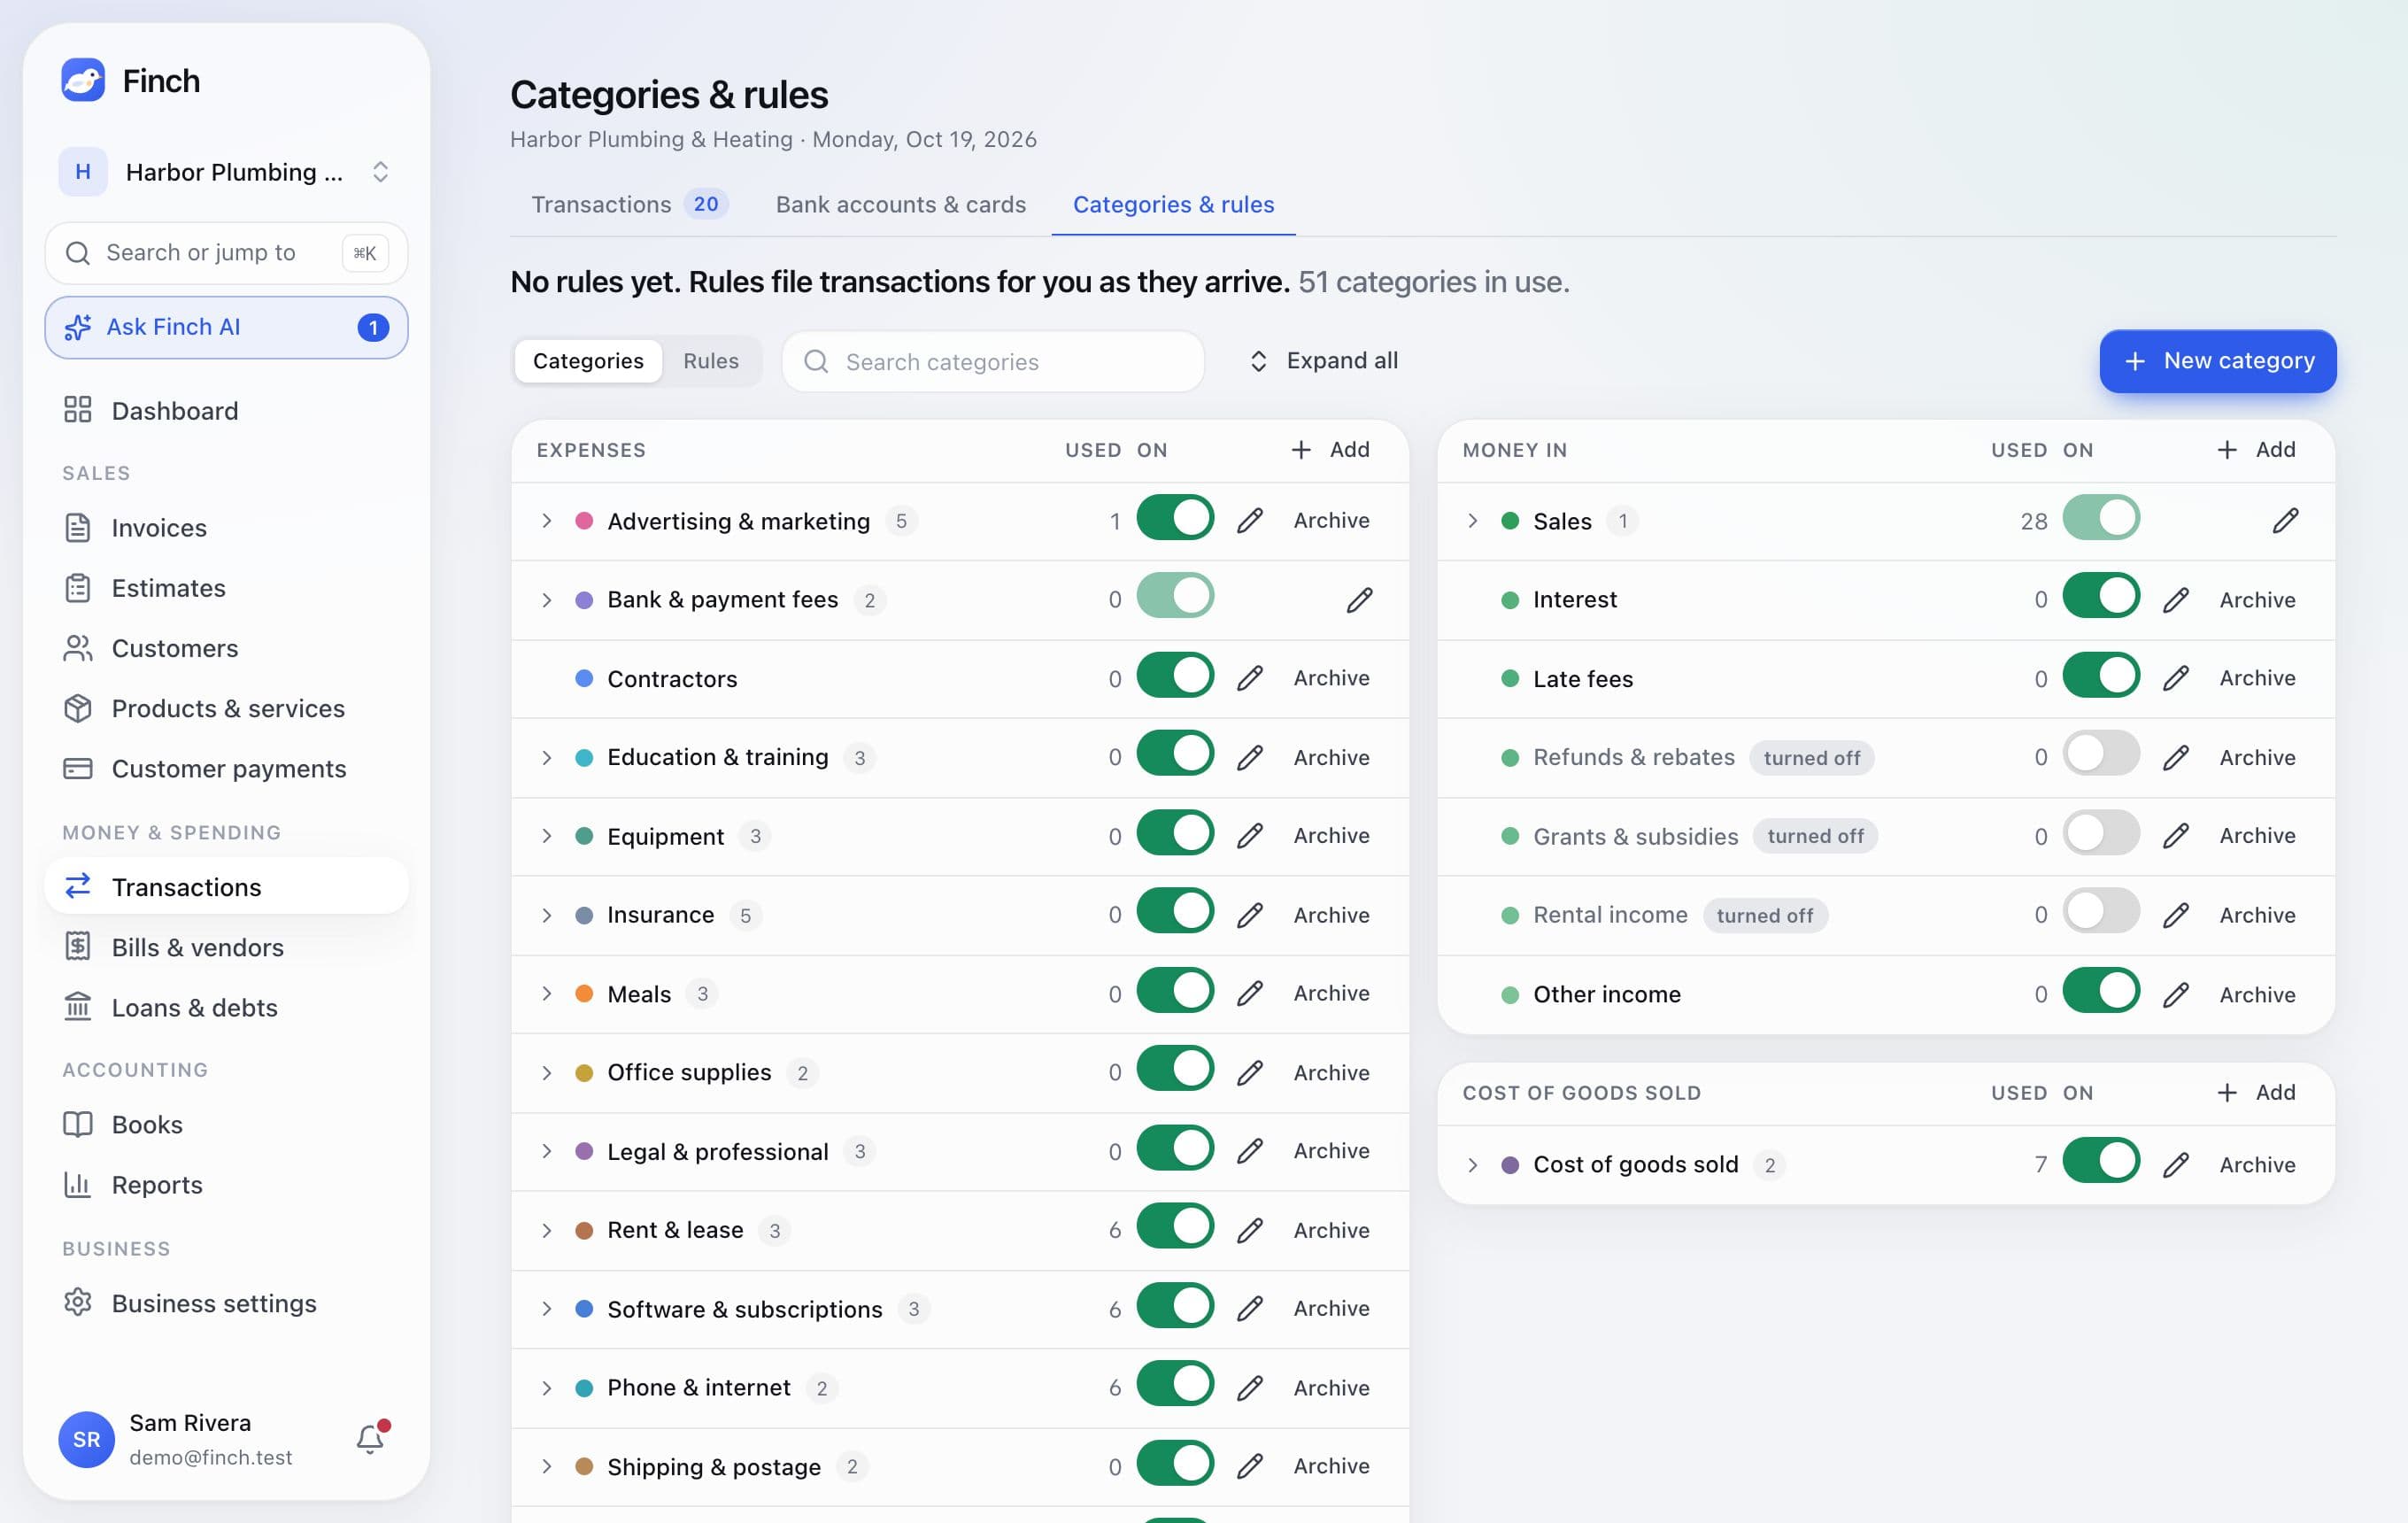This screenshot has width=2408, height=1523.
Task: Open Harbor Plumbing business switcher
Action: [x=226, y=172]
